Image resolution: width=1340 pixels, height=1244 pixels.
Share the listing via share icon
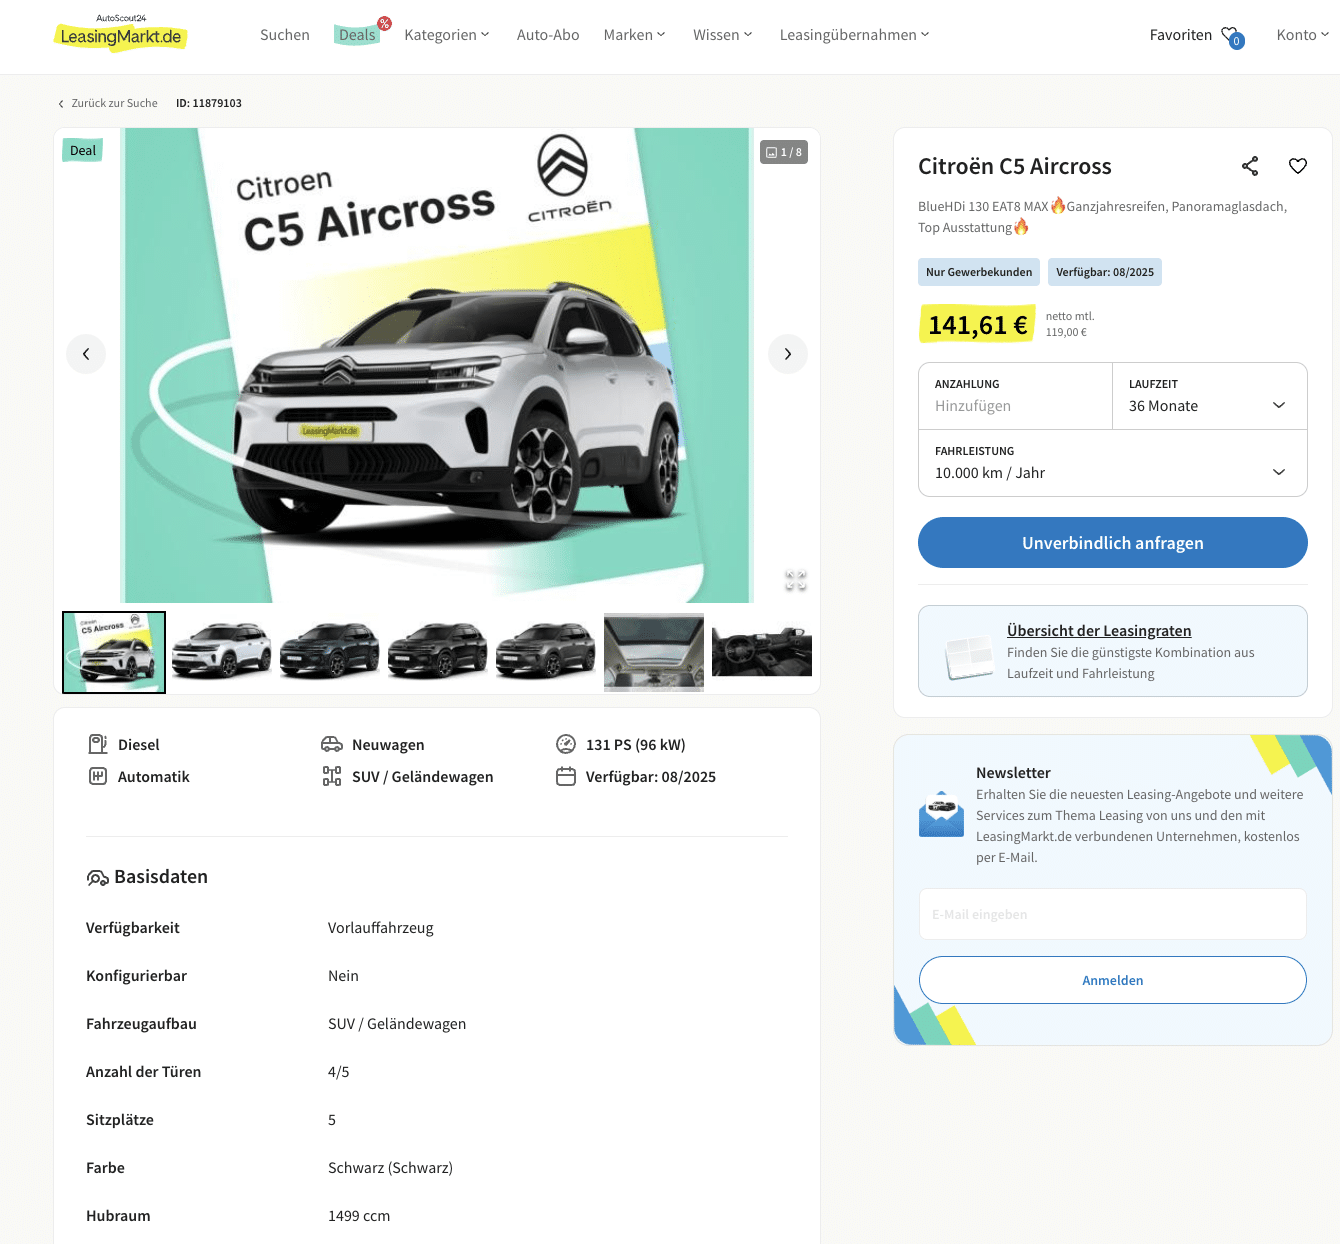[1250, 166]
